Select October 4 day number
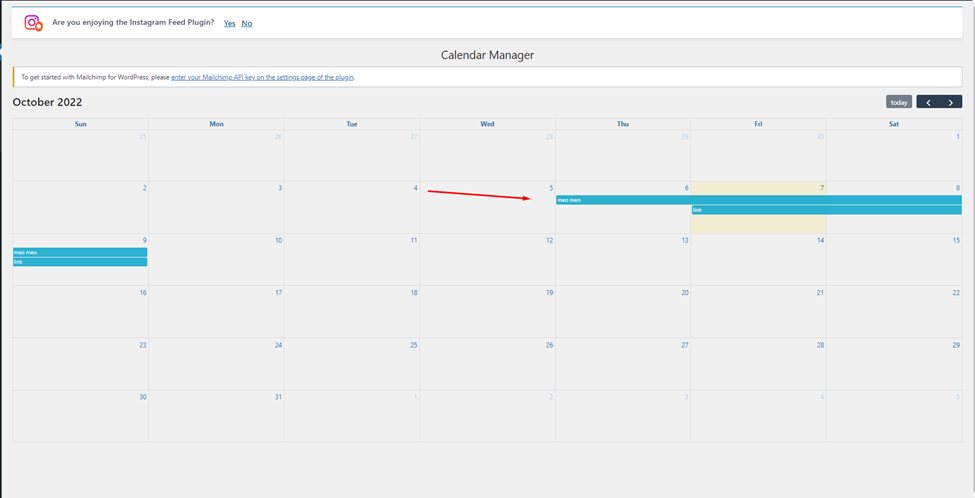This screenshot has height=498, width=975. coord(415,188)
